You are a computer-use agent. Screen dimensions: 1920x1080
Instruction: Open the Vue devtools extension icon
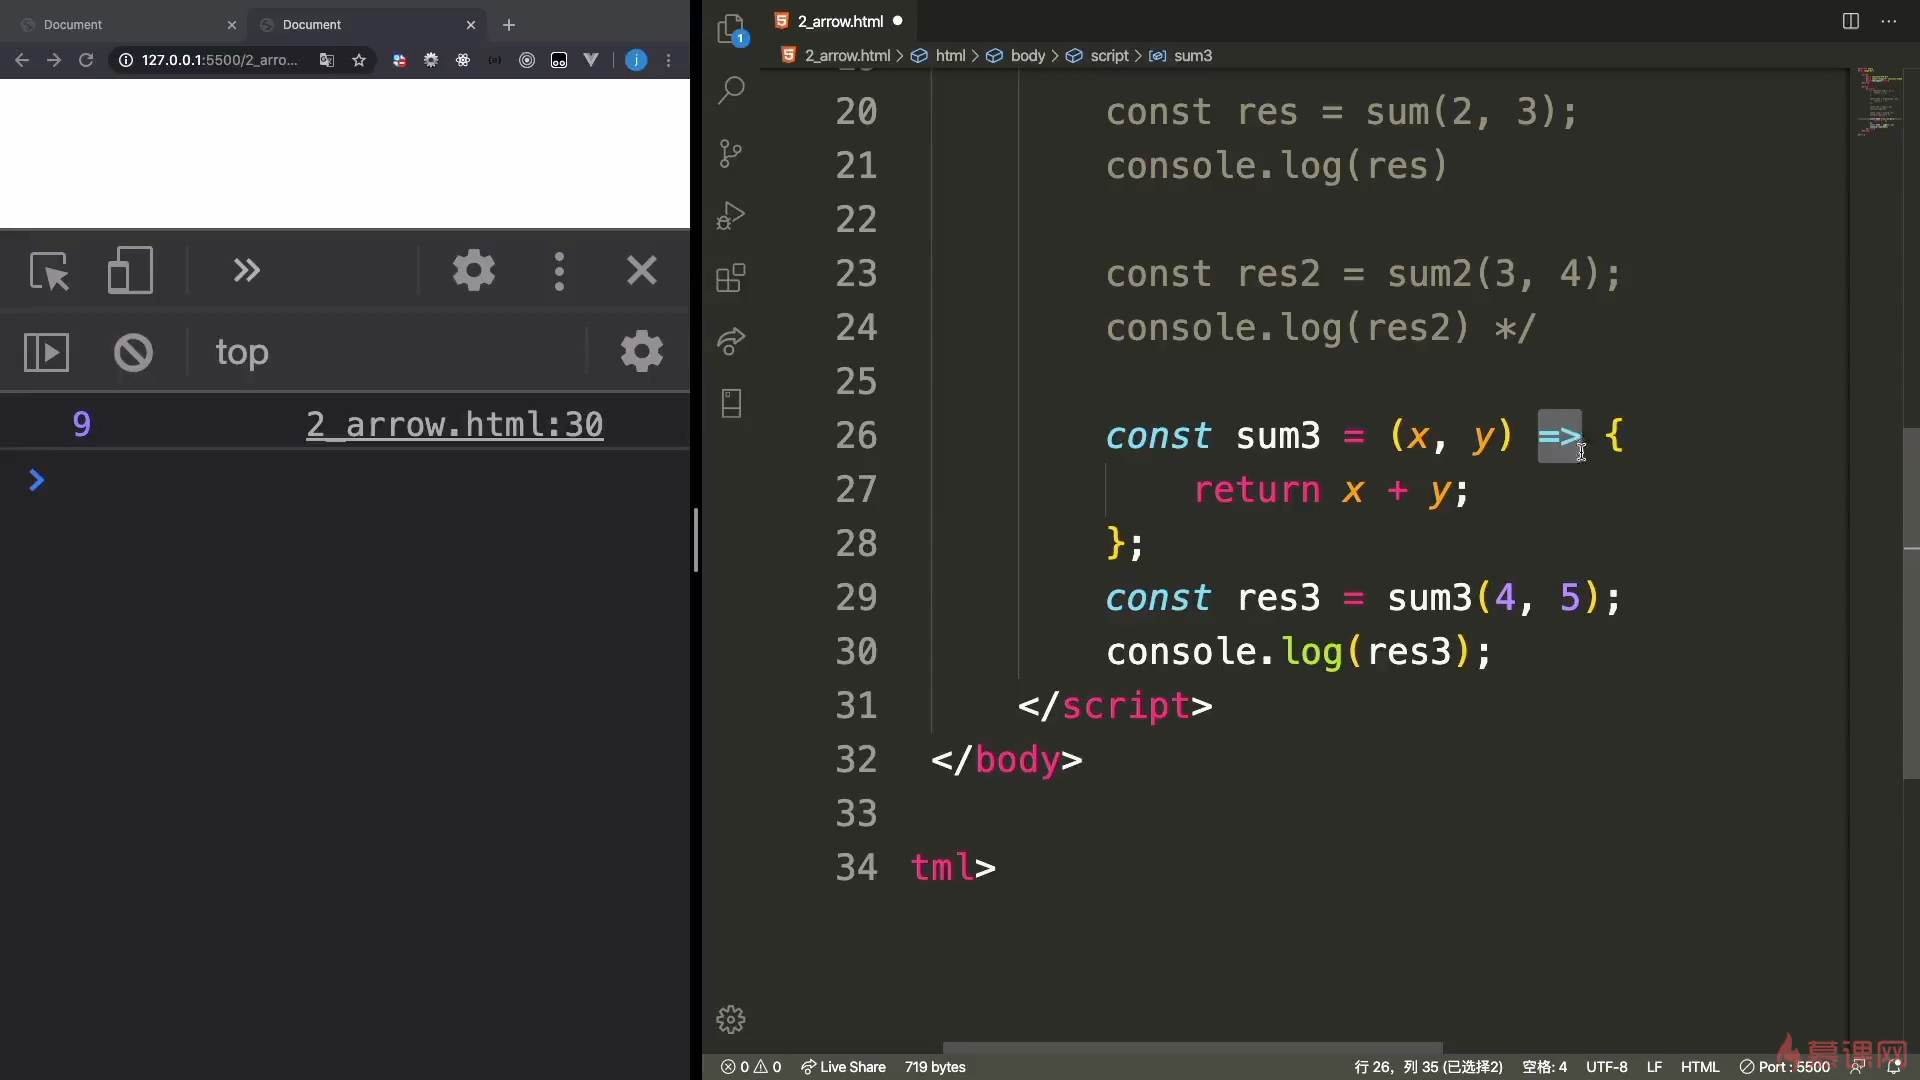tap(591, 60)
